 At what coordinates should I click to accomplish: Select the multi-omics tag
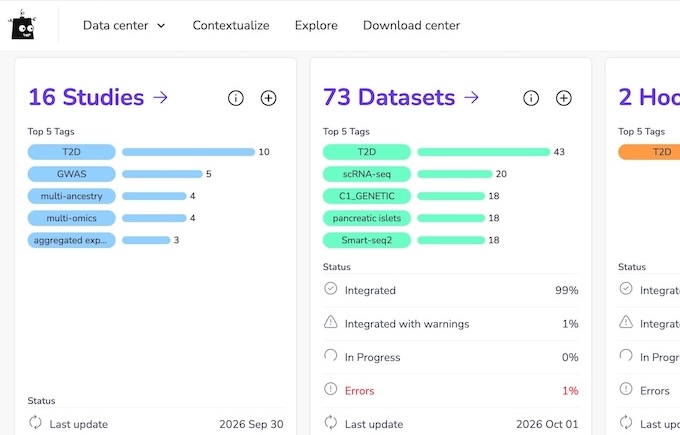[x=72, y=218]
